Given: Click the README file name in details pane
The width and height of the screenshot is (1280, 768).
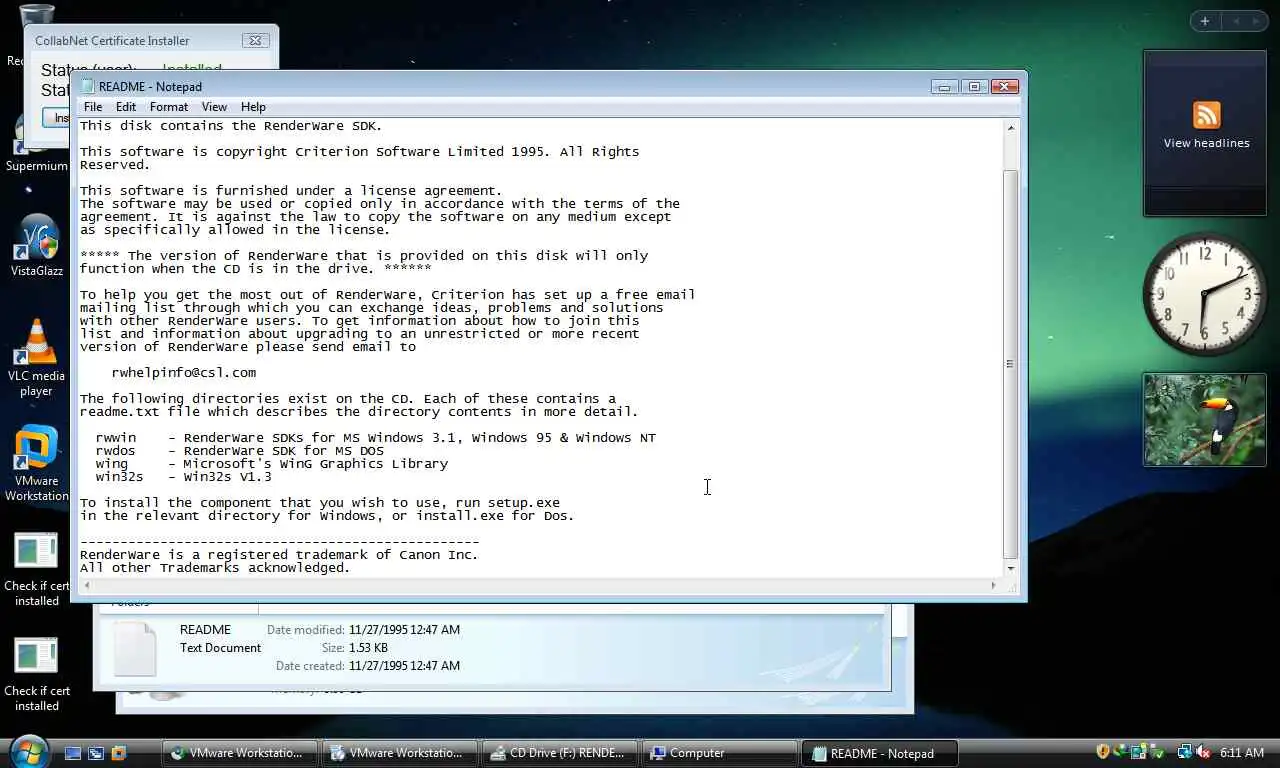Looking at the screenshot, I should coord(205,630).
